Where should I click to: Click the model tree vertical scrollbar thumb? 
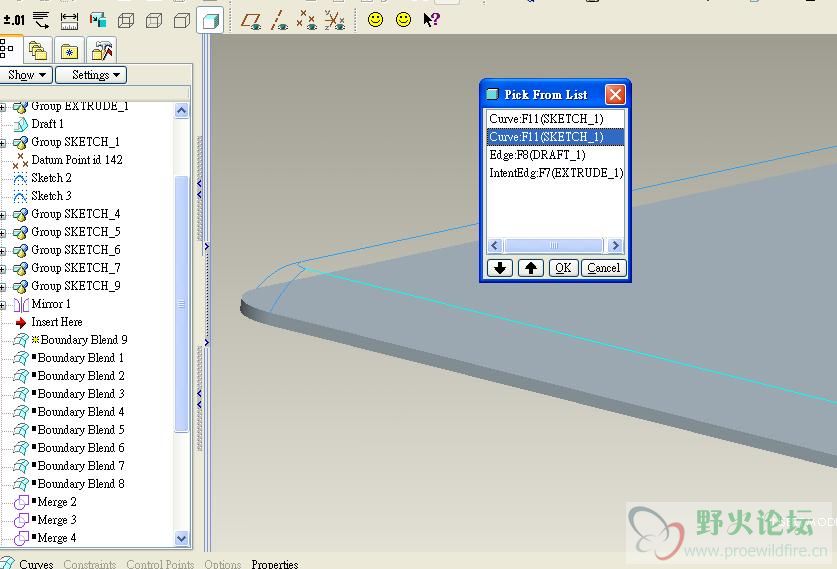pyautogui.click(x=181, y=303)
